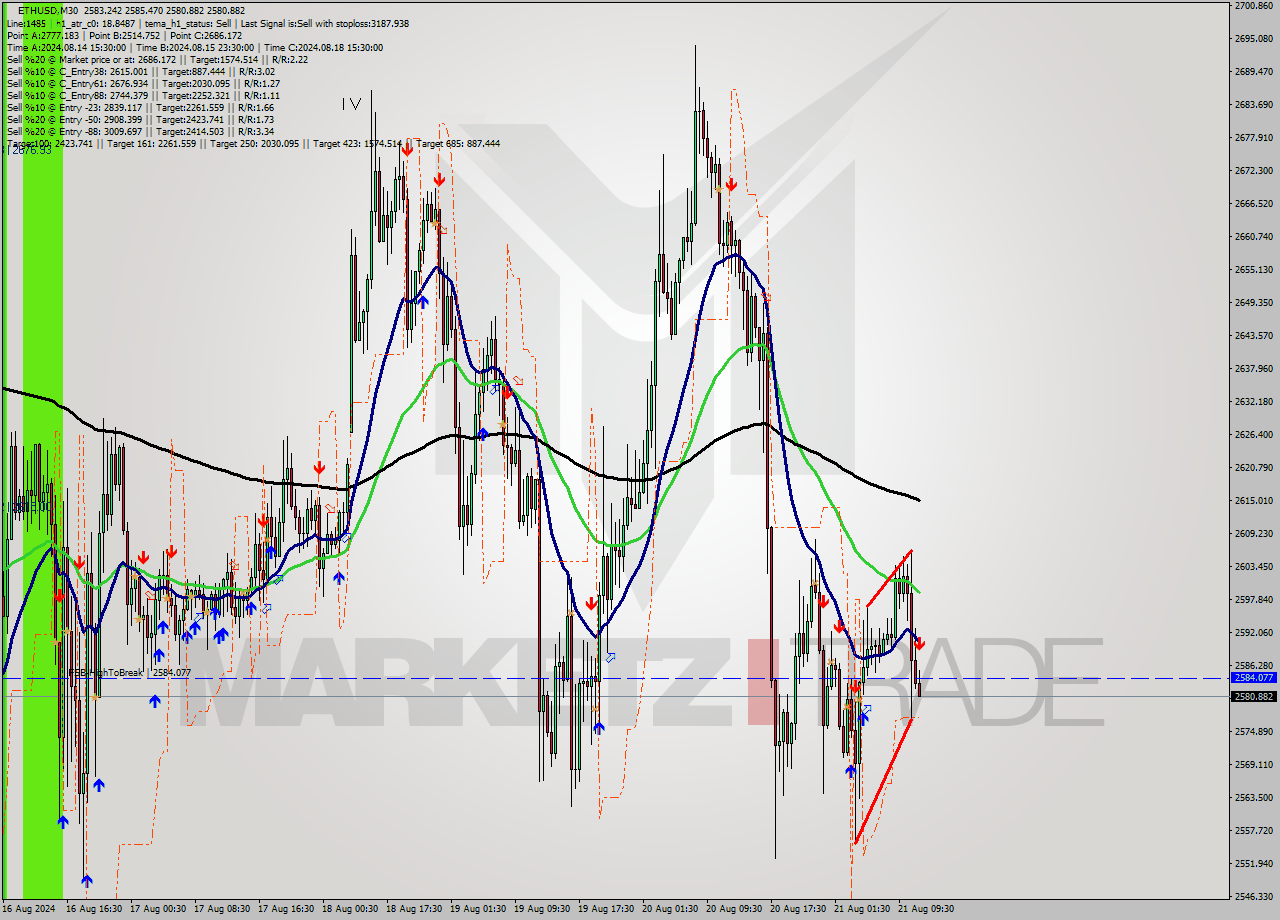Click the blue 2584.077 price tag on axis
Image resolution: width=1280 pixels, height=920 pixels.
tap(1253, 678)
